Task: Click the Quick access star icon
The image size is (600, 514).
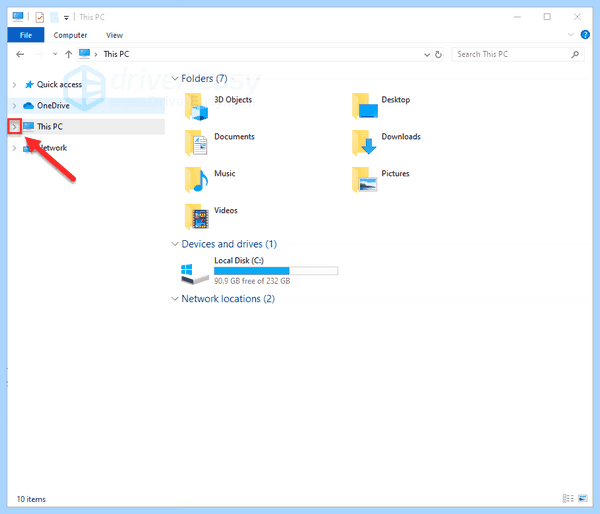Action: 29,85
